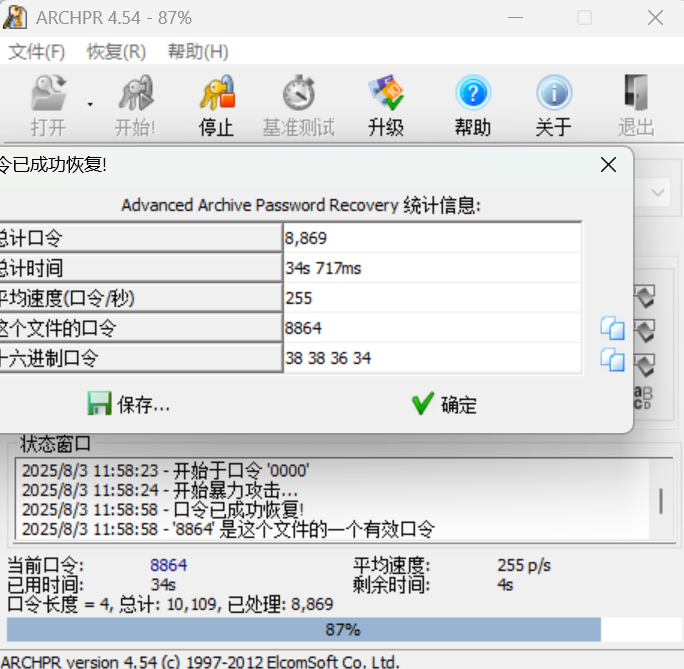Click the elapsed time 34s value
Image resolution: width=684 pixels, height=669 pixels.
click(x=163, y=584)
